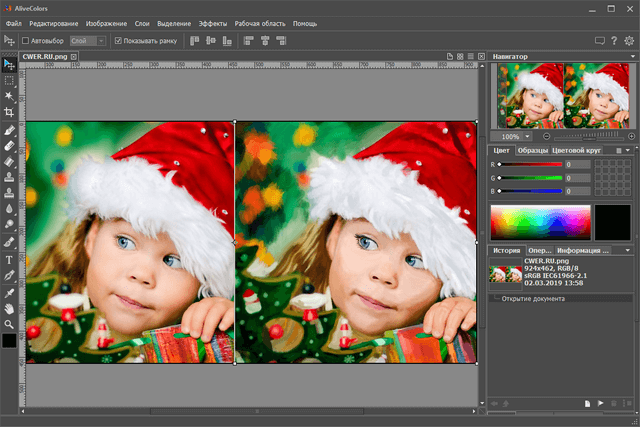Select the Zoom magnifier tool
Image resolution: width=640 pixels, height=427 pixels.
(9, 324)
